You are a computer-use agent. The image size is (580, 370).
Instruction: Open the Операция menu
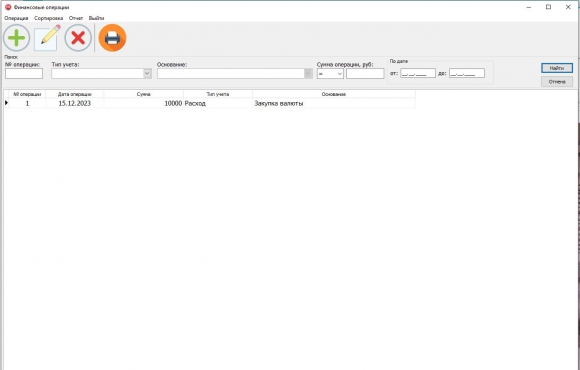[x=16, y=18]
